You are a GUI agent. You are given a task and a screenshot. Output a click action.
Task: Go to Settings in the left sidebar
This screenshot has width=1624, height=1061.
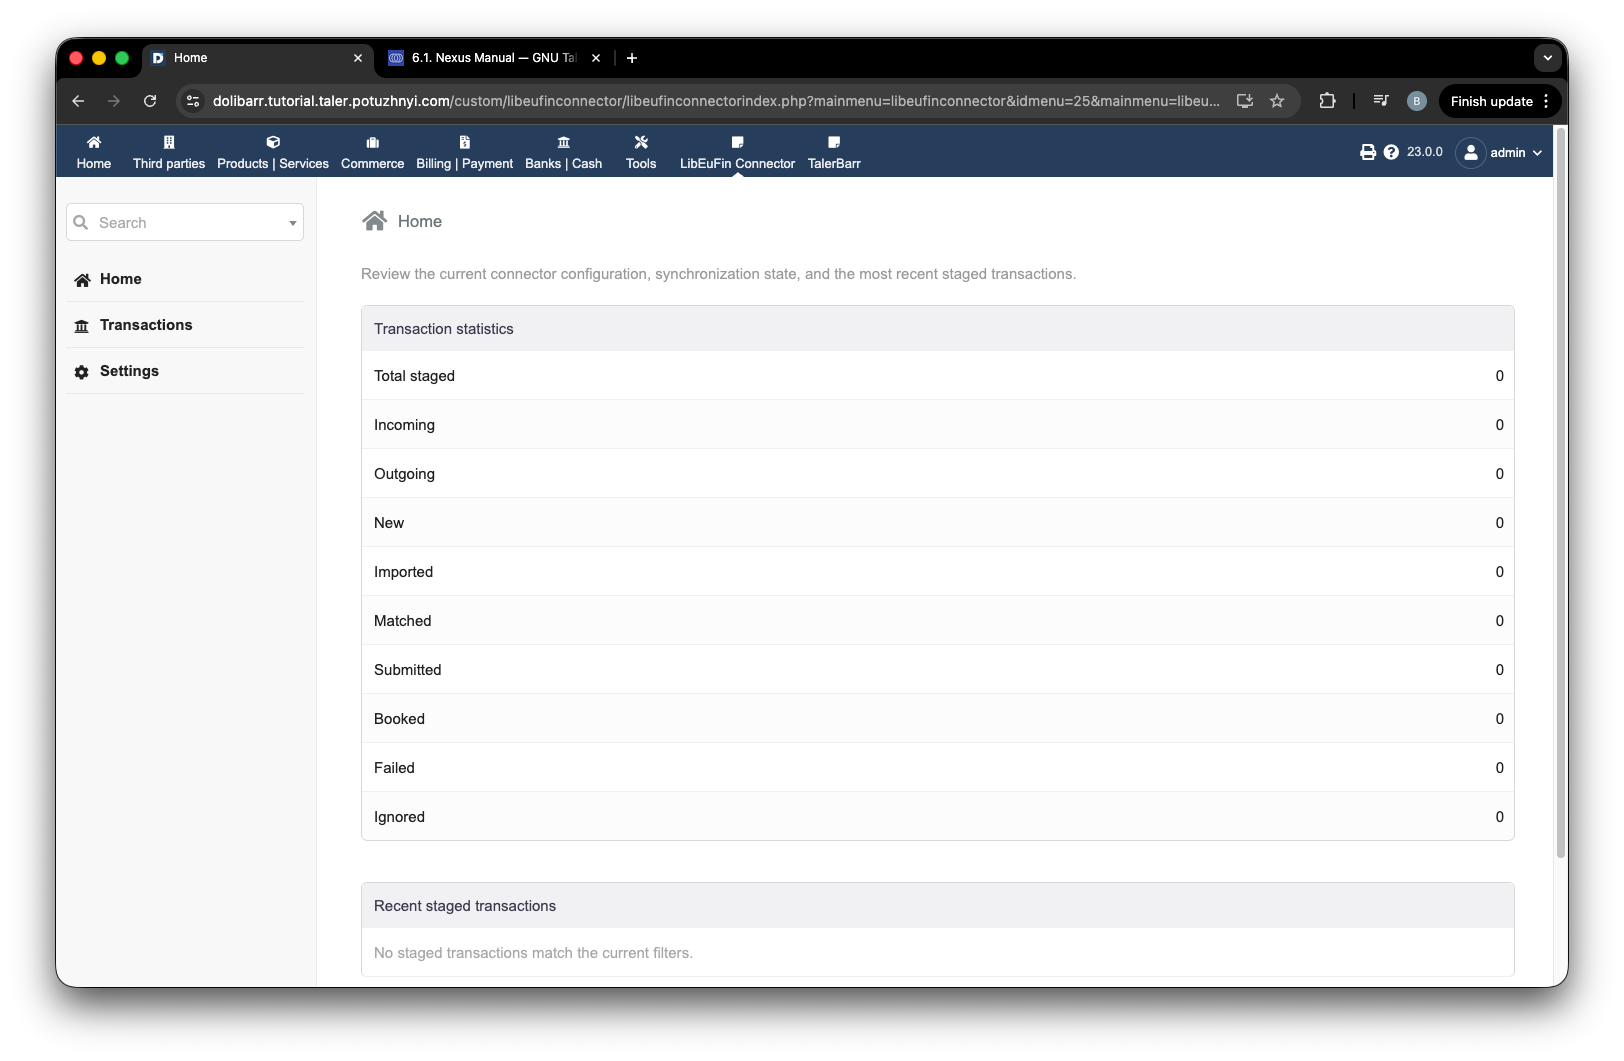click(x=129, y=371)
